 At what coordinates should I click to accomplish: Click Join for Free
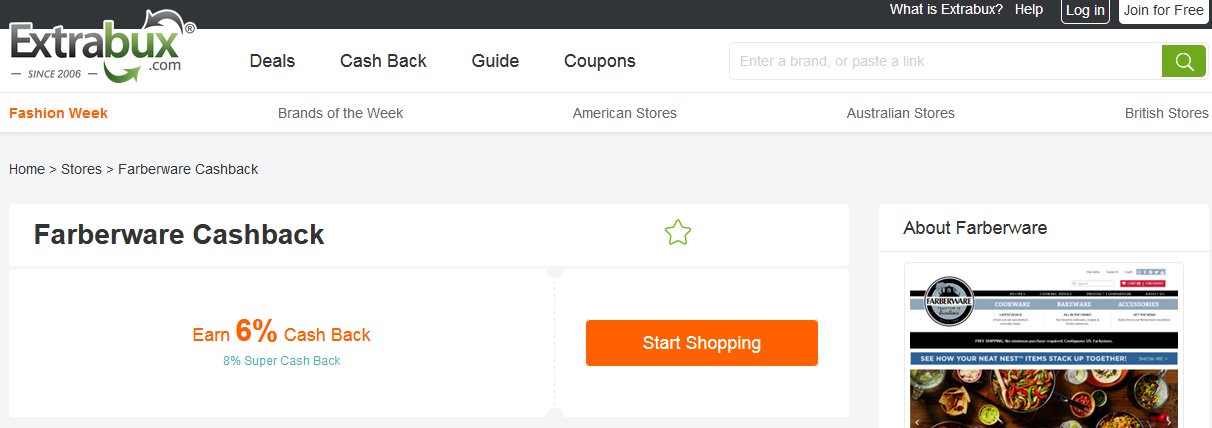tap(1163, 11)
